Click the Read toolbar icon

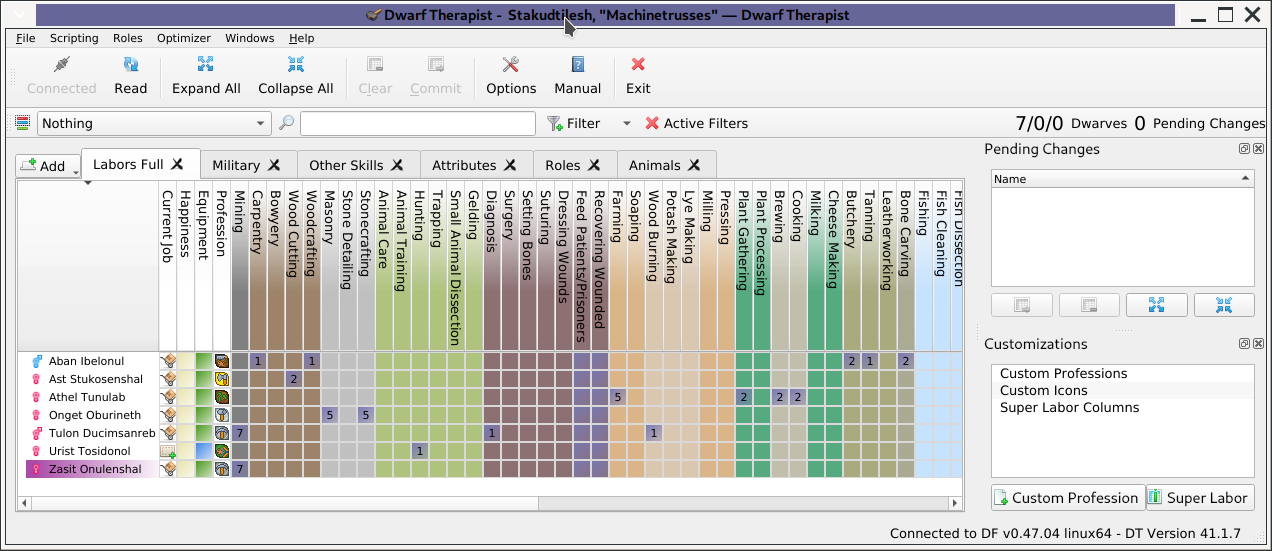[130, 65]
